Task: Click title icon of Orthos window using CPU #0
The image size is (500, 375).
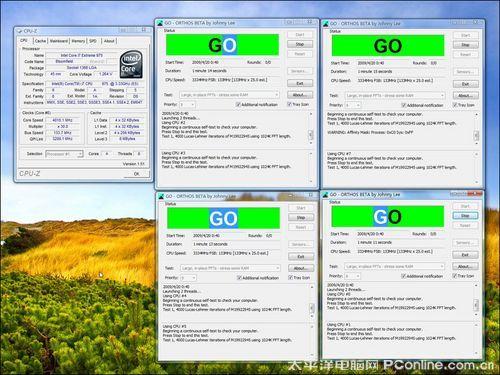Action: (325, 194)
